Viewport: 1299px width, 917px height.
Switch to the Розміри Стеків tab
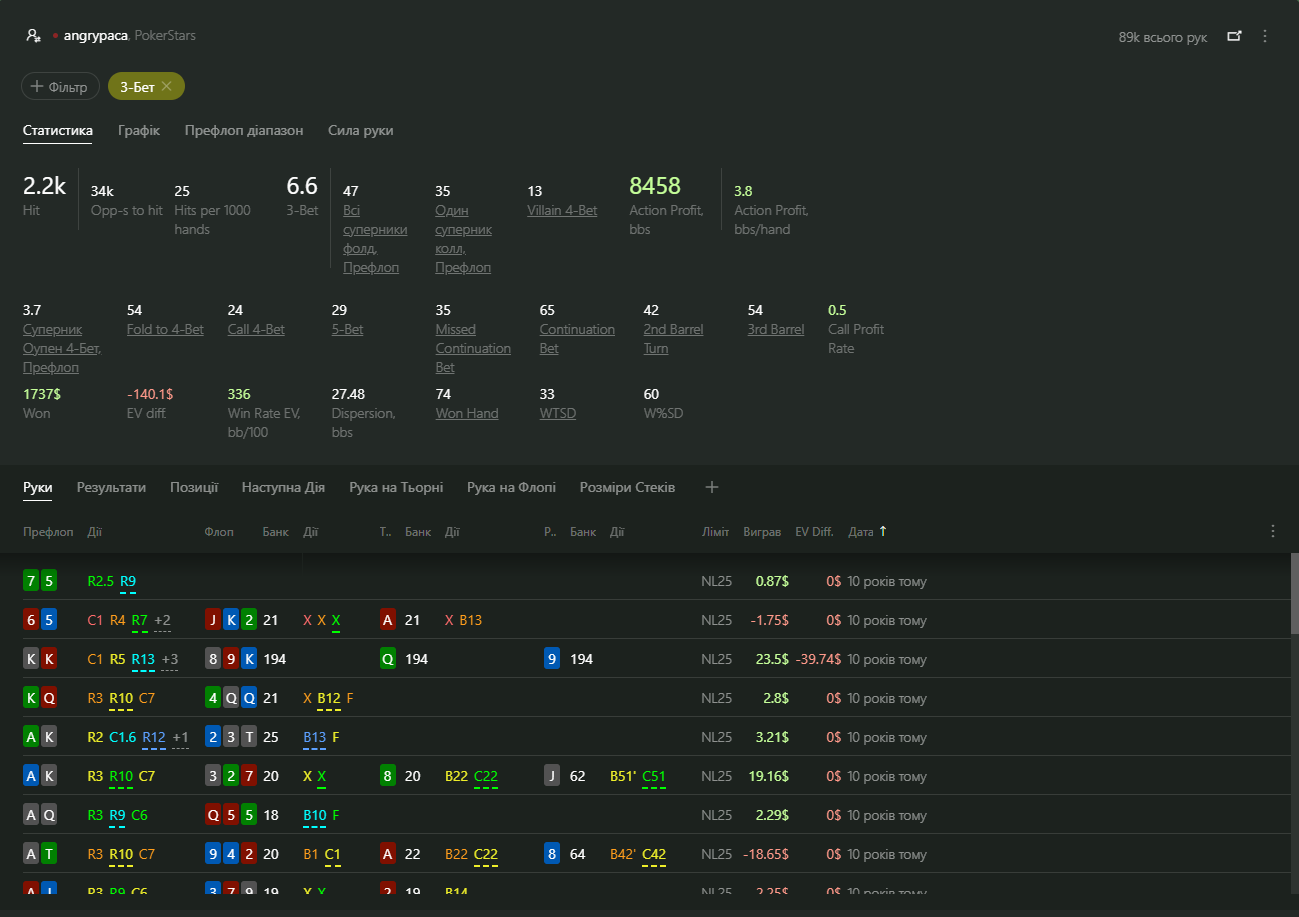[627, 487]
